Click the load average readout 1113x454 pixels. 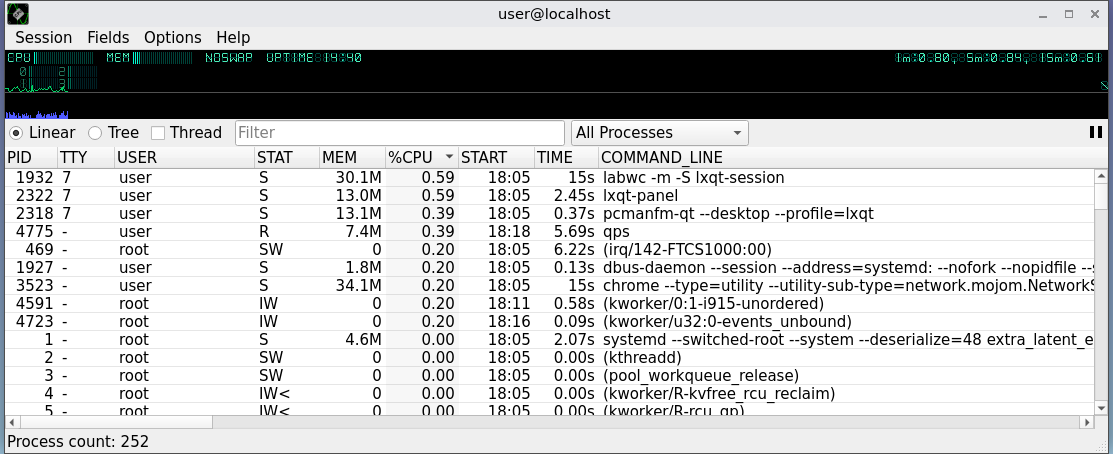point(999,58)
